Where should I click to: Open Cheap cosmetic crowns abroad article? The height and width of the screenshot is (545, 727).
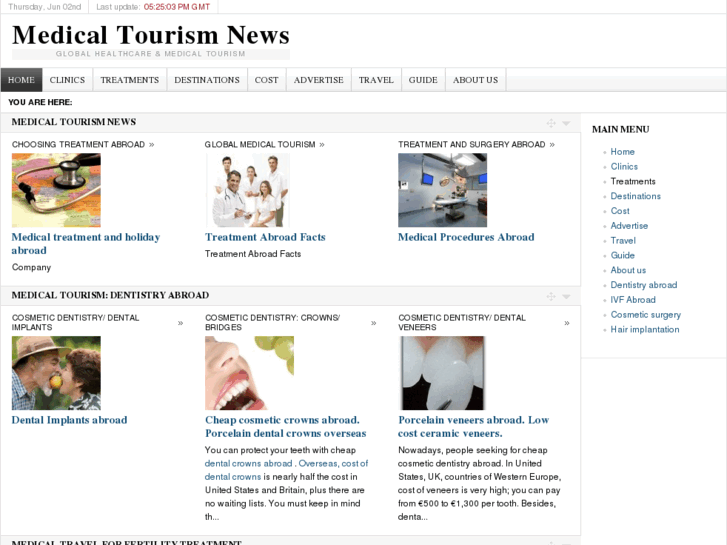click(286, 426)
